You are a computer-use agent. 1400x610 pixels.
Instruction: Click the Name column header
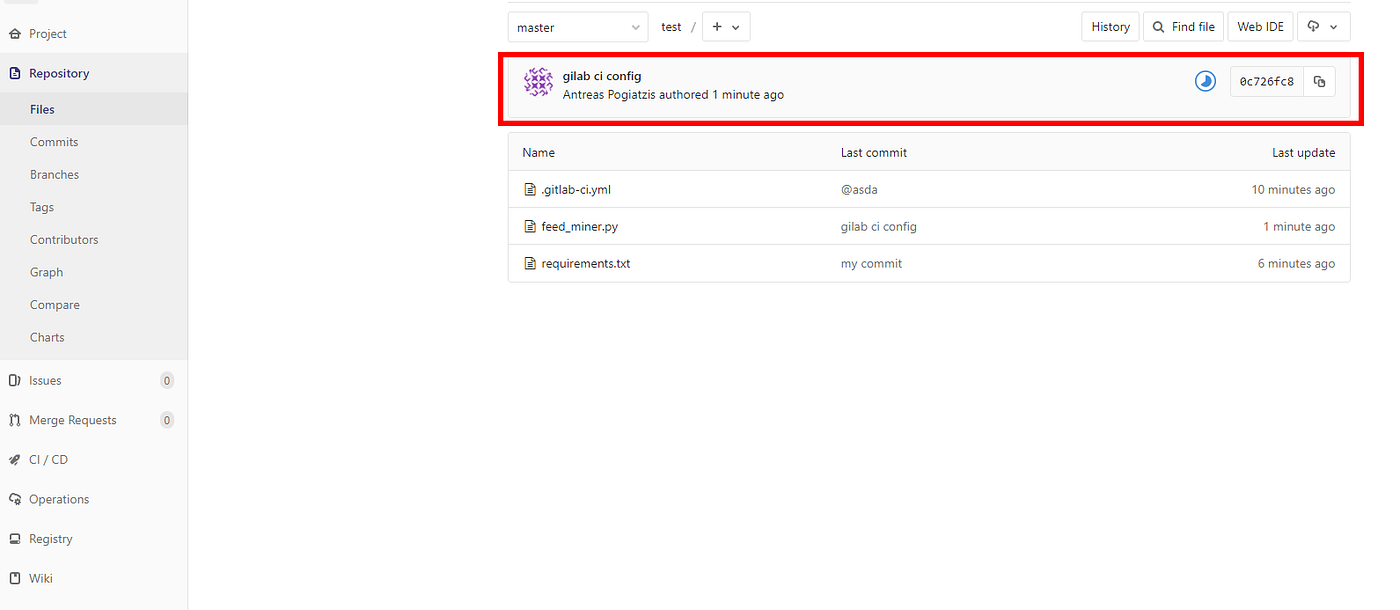(x=538, y=153)
